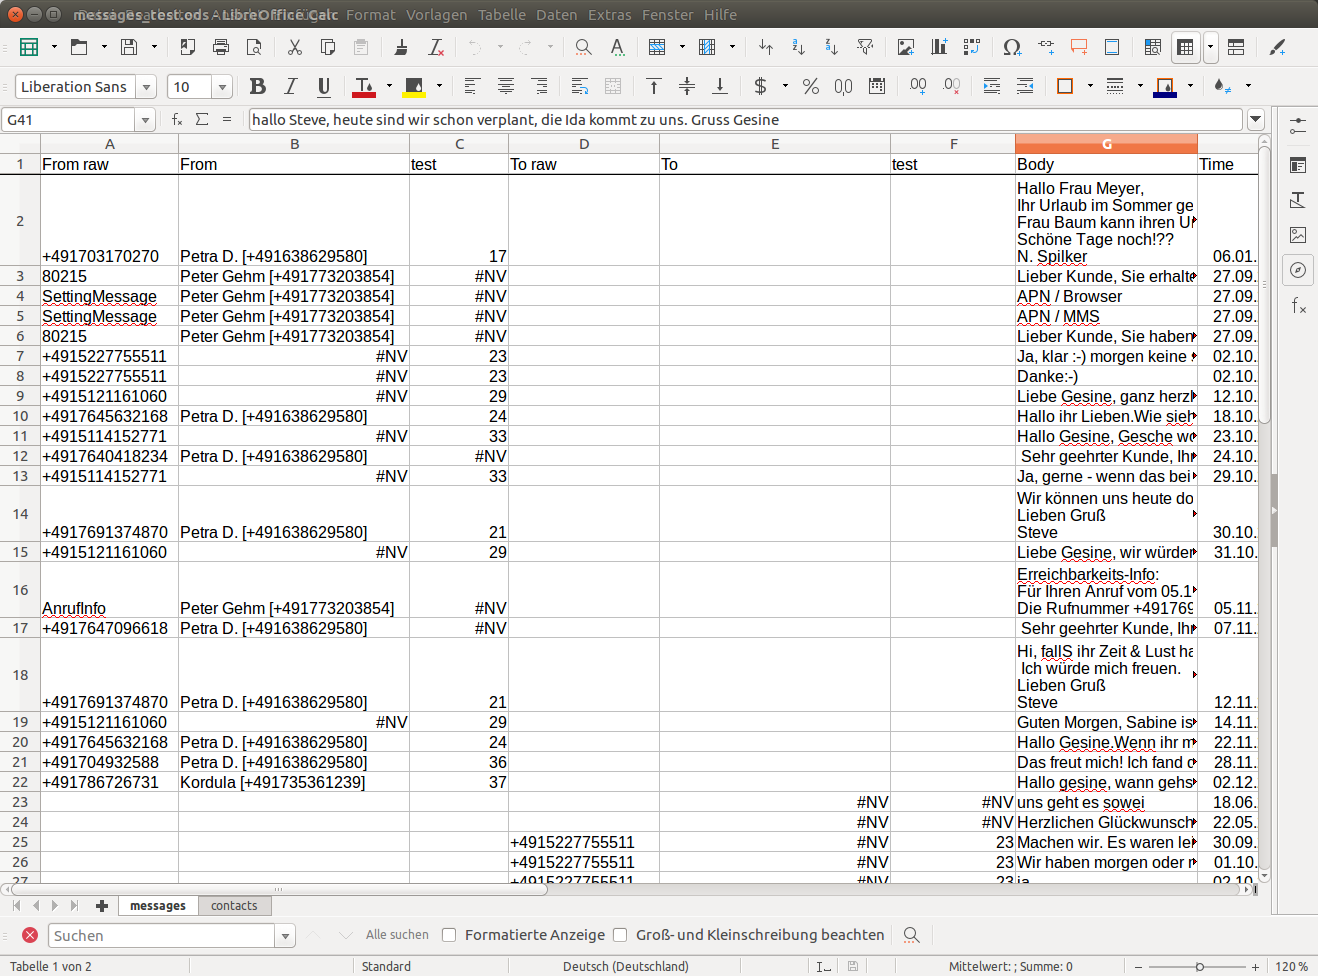The width and height of the screenshot is (1318, 976).
Task: Insert hyperlink icon
Action: point(1046,47)
